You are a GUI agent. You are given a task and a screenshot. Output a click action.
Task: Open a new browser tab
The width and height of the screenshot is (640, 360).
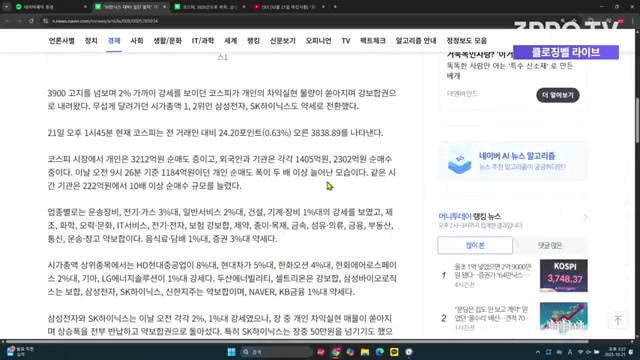(x=335, y=7)
